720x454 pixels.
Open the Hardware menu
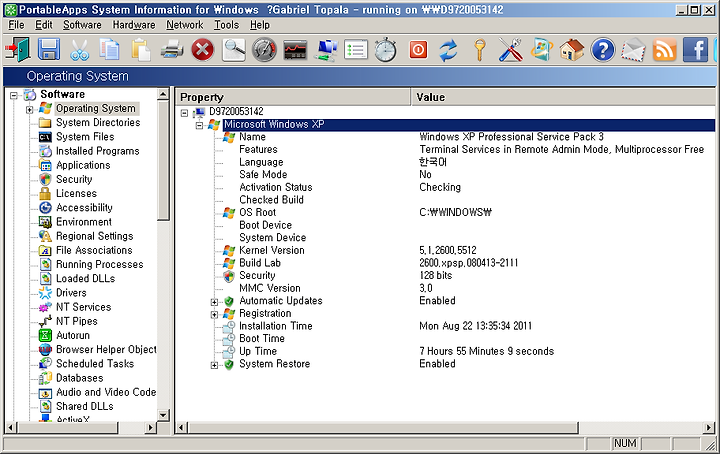134,25
